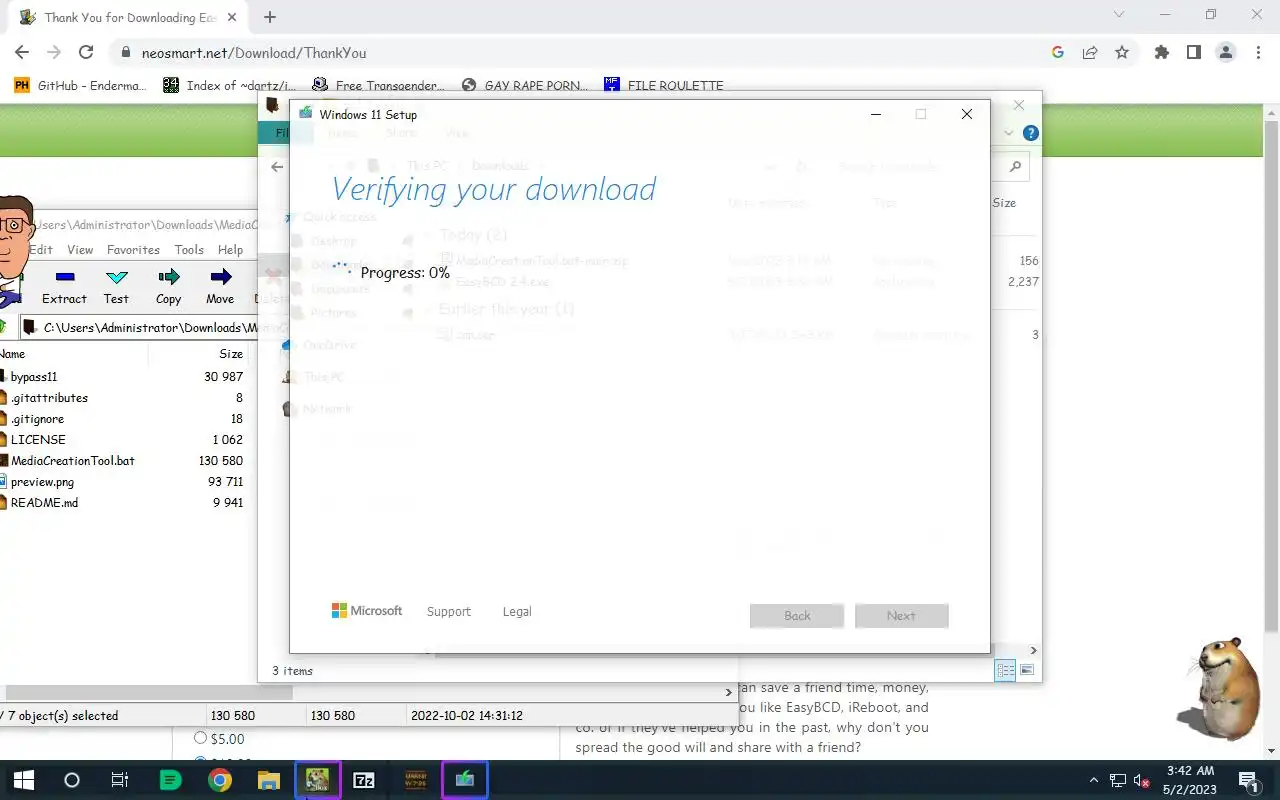Open the Favorites menu in 7-Zip
Viewport: 1280px width, 800px height.
133,250
